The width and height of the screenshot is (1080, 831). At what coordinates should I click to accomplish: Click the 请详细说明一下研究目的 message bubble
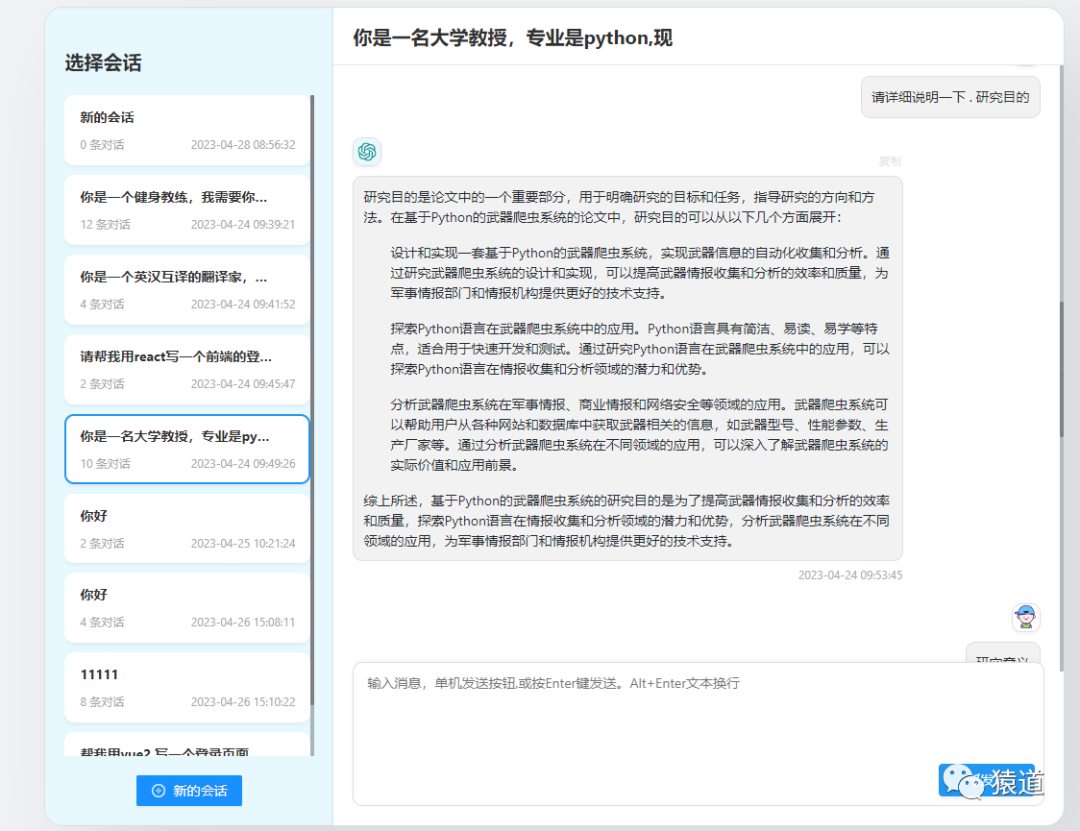[x=948, y=97]
